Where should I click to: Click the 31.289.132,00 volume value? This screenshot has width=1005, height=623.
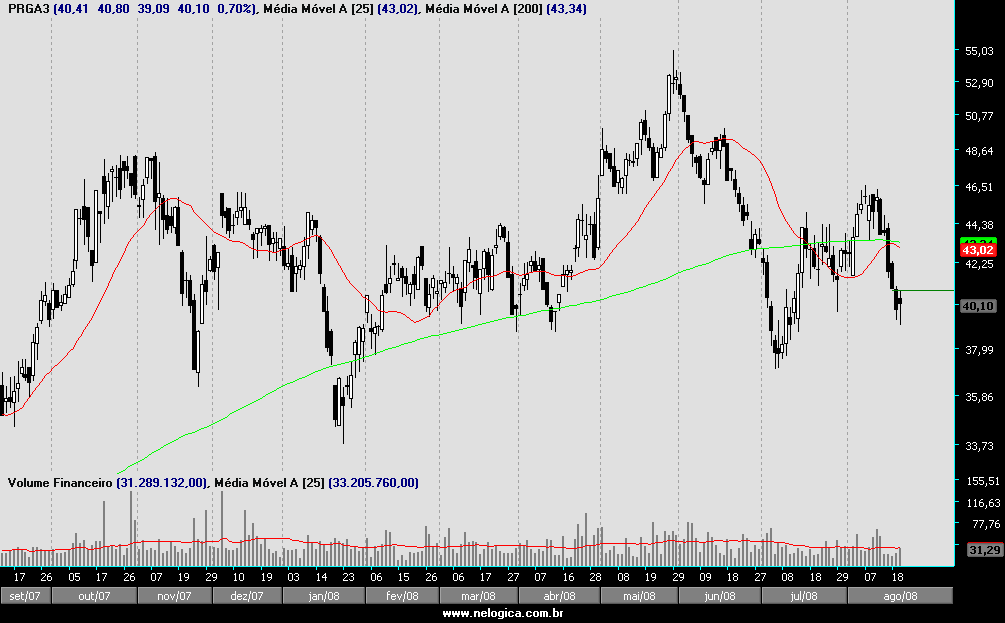coord(162,483)
